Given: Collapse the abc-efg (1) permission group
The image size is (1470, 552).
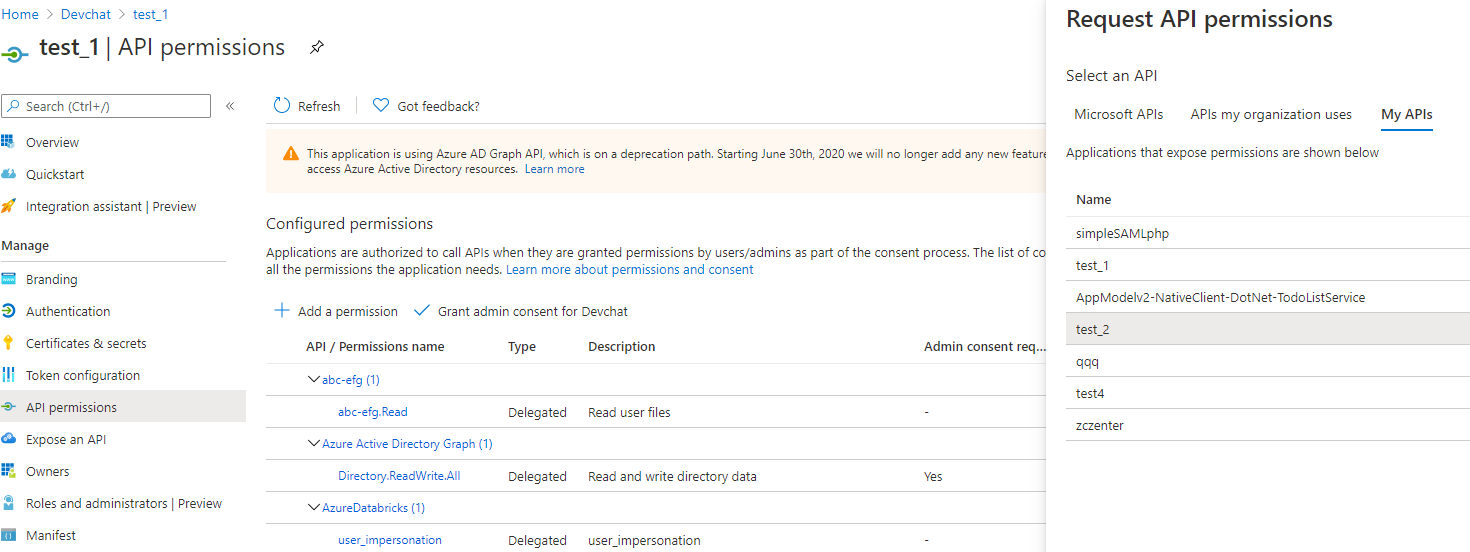Looking at the screenshot, I should tap(314, 379).
